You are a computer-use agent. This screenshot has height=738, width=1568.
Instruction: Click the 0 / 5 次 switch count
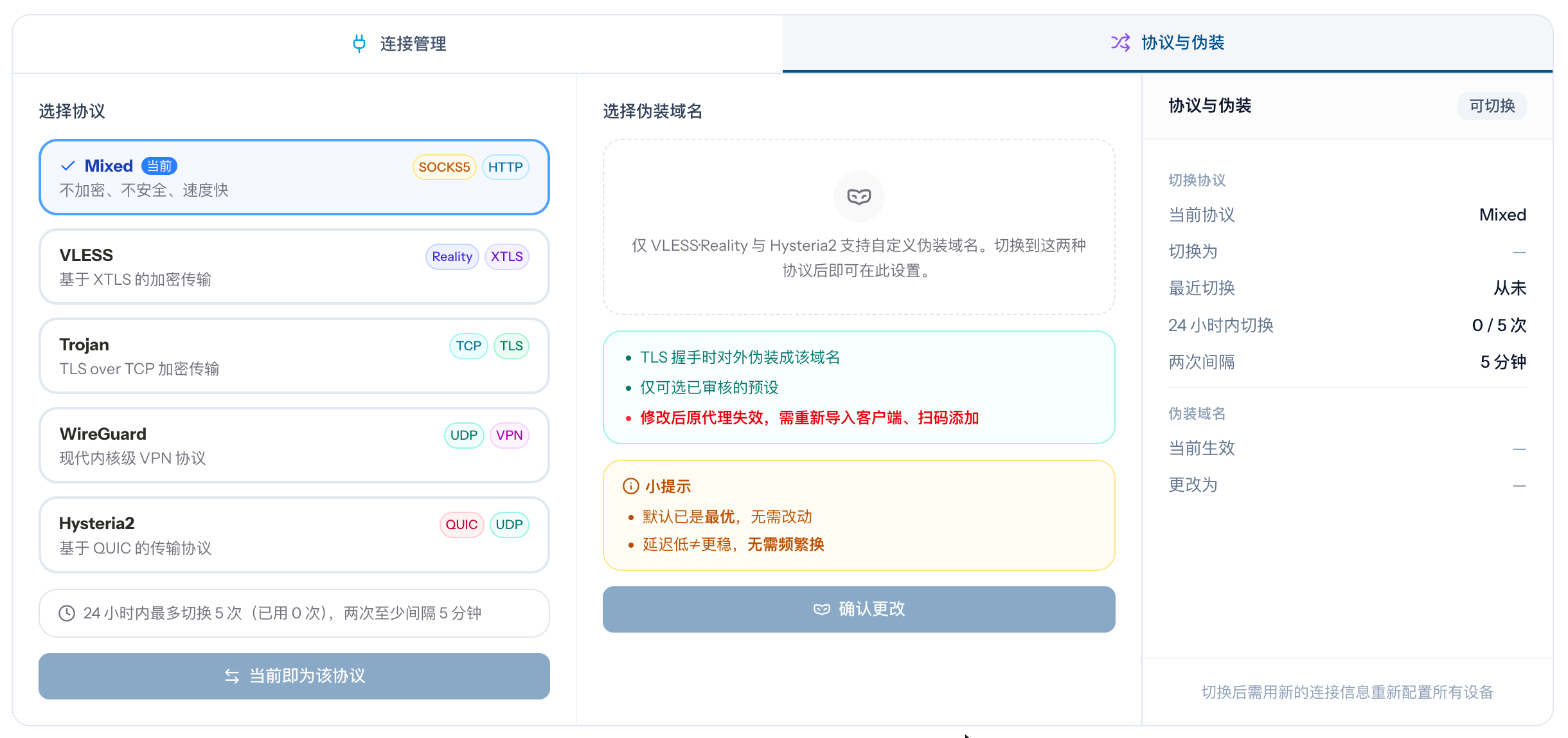[1499, 325]
